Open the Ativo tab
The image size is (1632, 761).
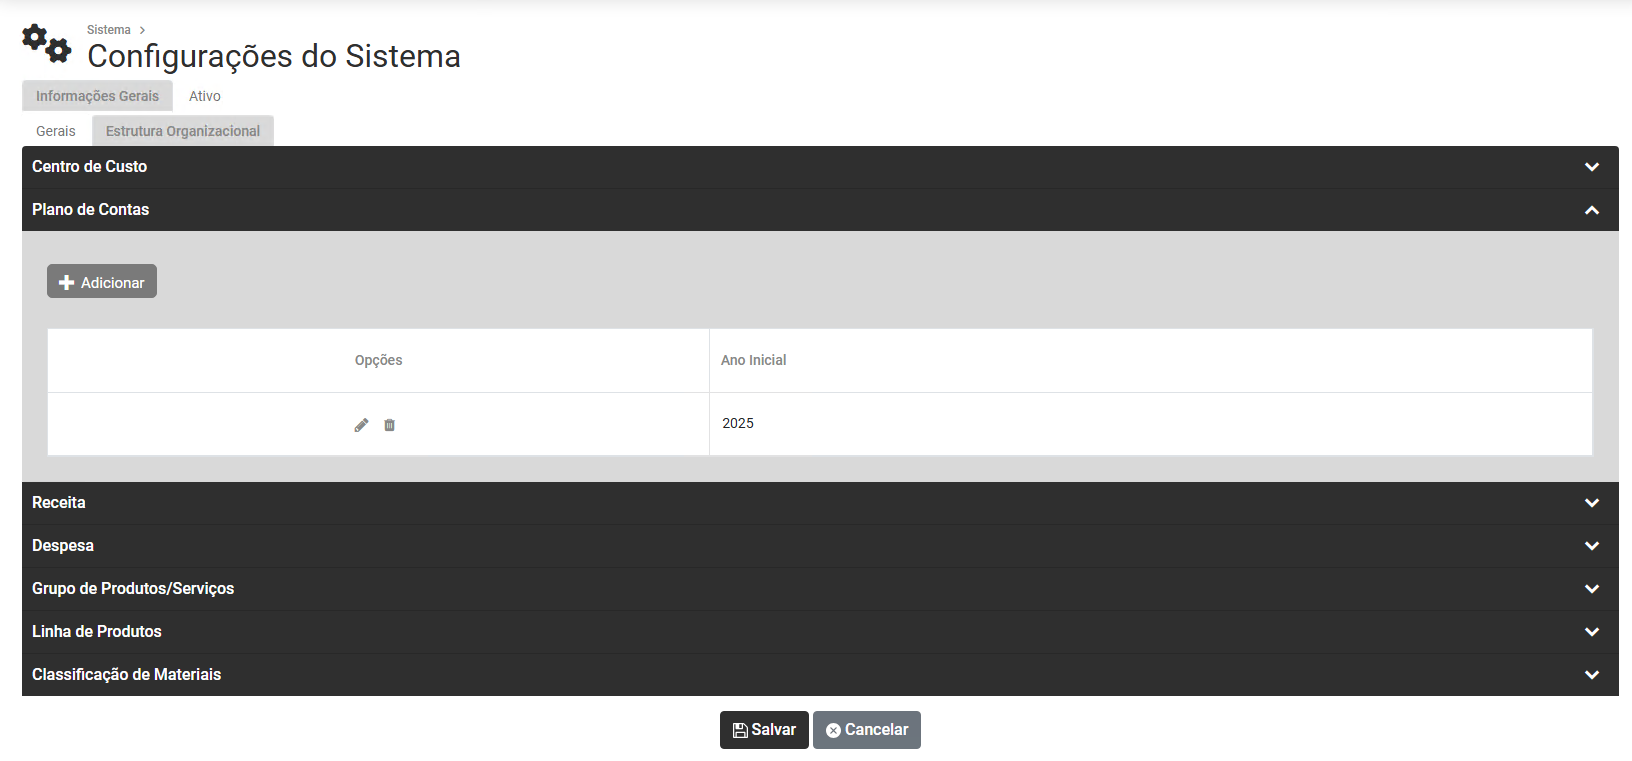pos(205,96)
